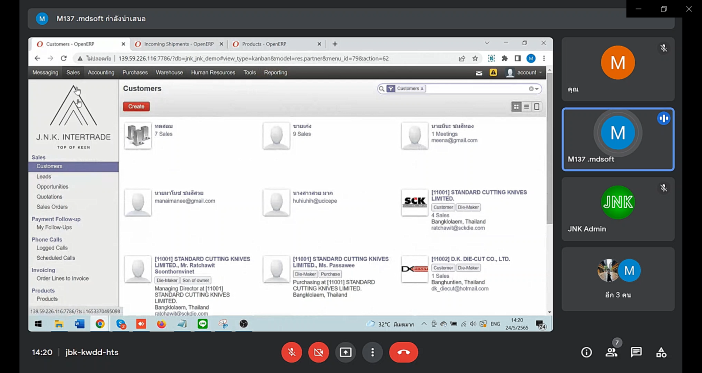Viewport: 702px width, 373px height.
Task: Turn on camera in the Meet control bar
Action: (318, 352)
